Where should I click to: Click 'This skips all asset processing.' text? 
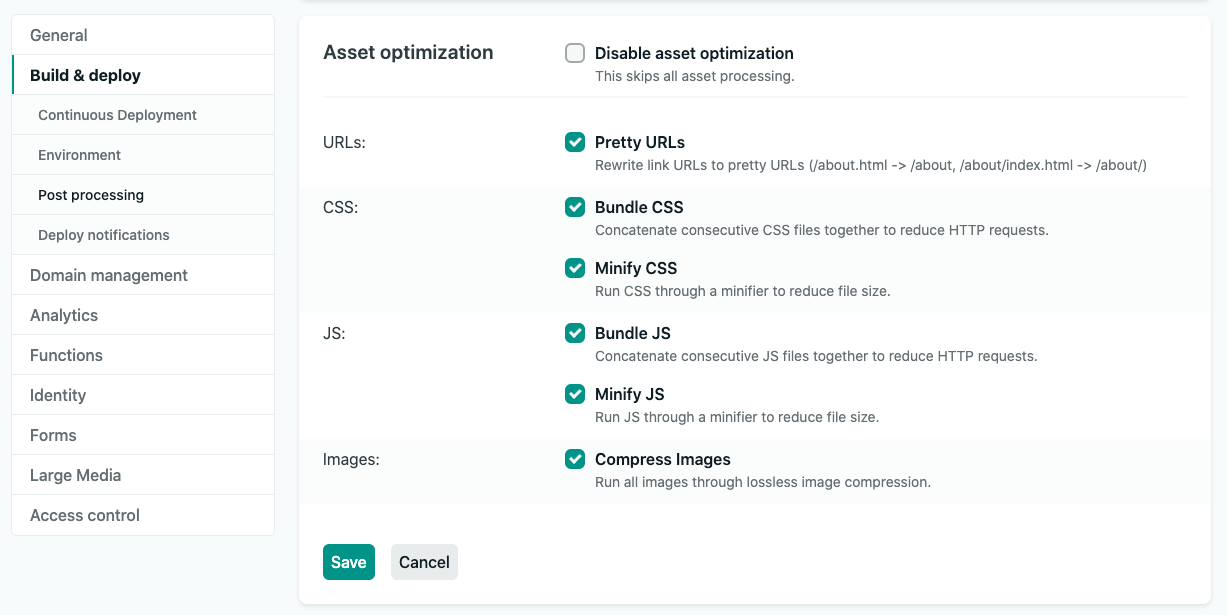(x=695, y=76)
